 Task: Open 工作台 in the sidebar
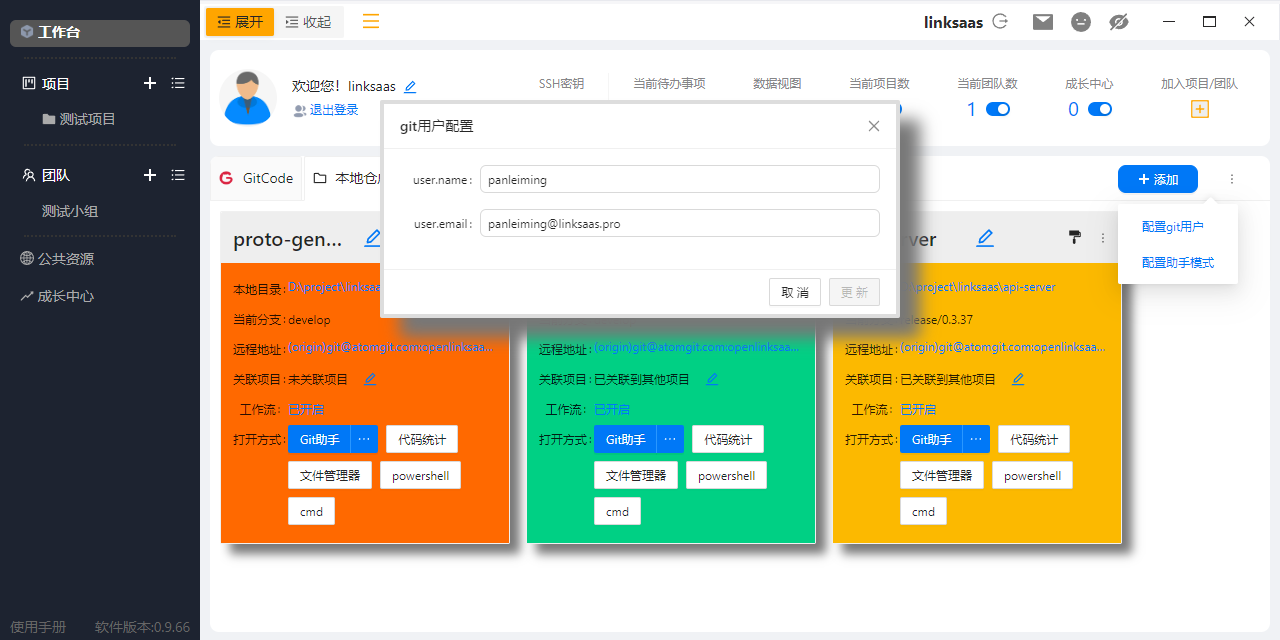[100, 33]
